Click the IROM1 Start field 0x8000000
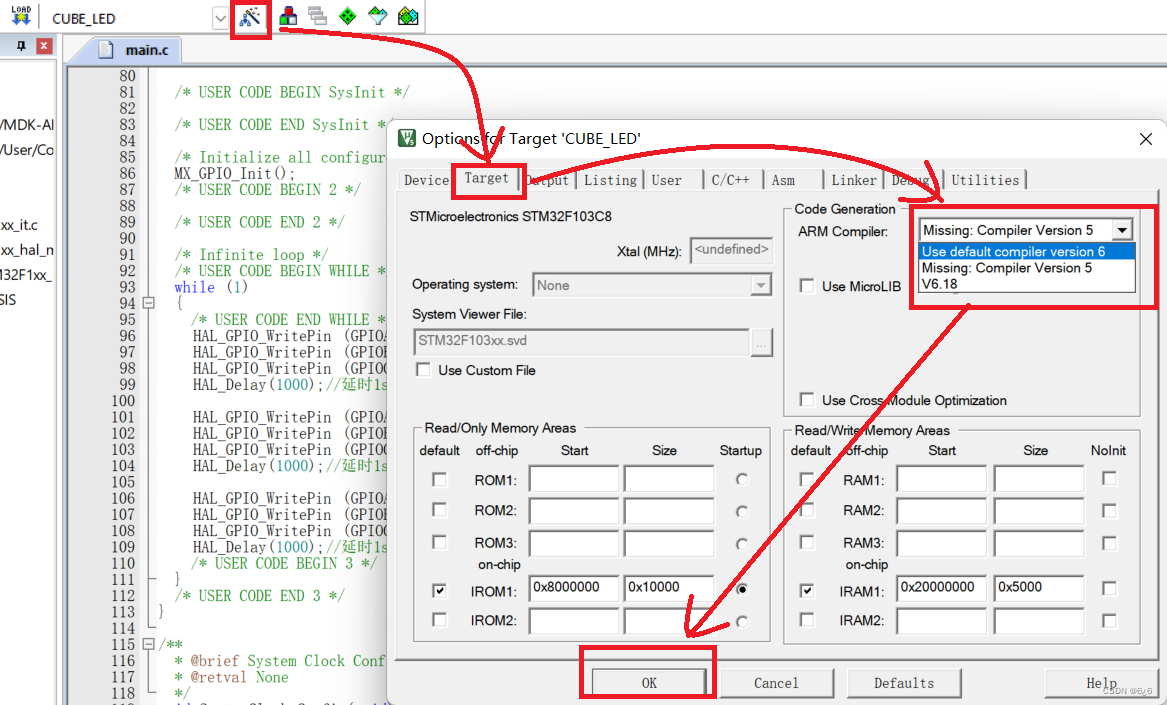 [574, 587]
